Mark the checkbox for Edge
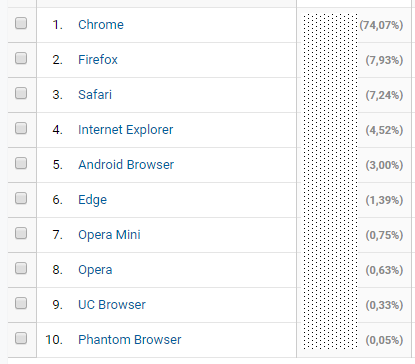Screen dimensions: 415x364 tap(21, 198)
